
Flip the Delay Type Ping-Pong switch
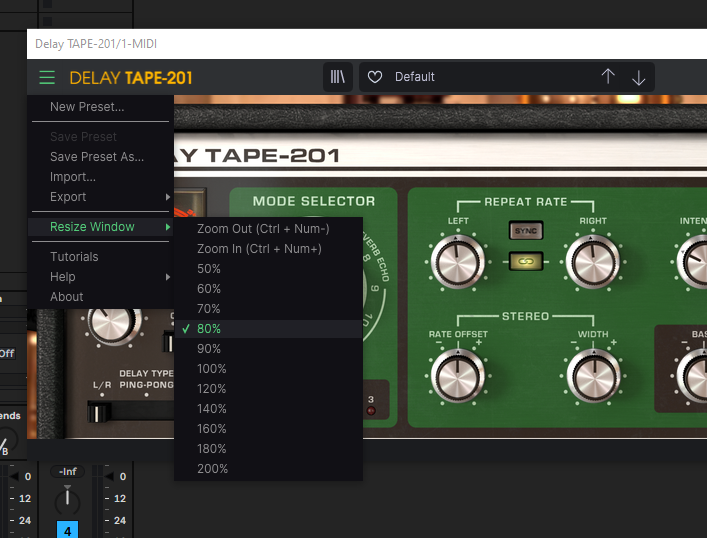pyautogui.click(x=98, y=411)
